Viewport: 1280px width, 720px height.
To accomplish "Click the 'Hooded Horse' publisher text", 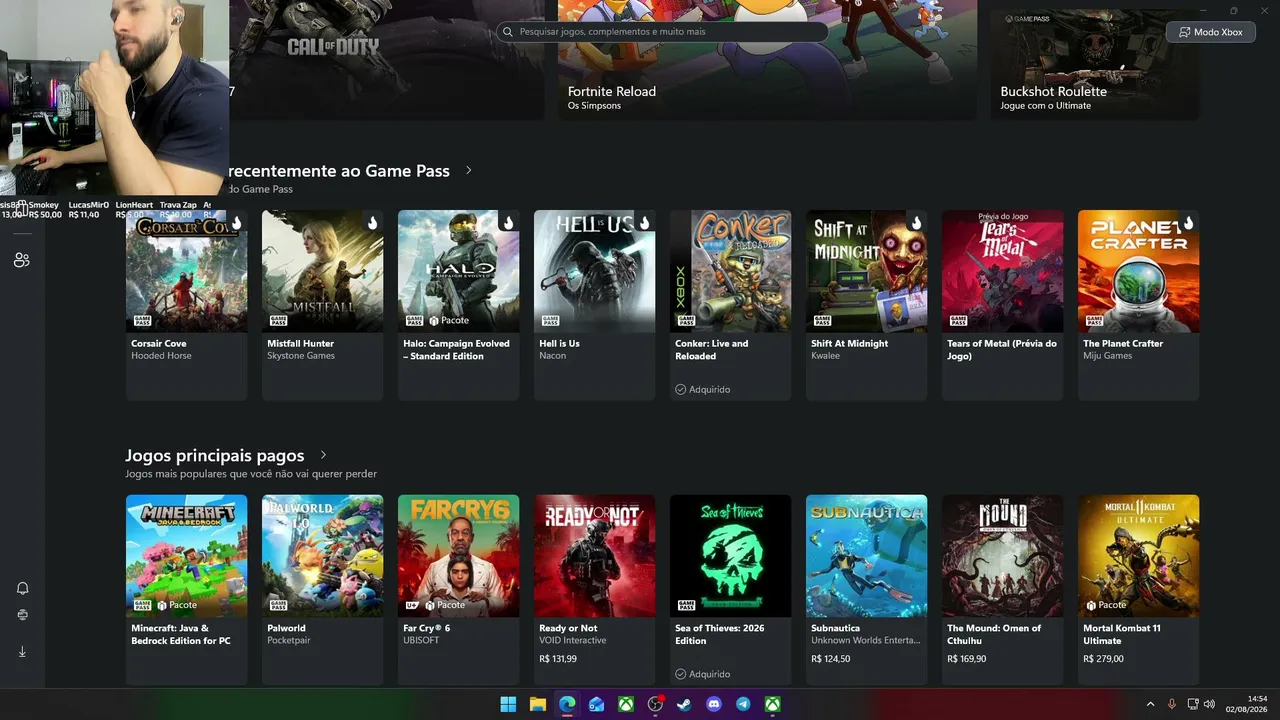I will [161, 356].
